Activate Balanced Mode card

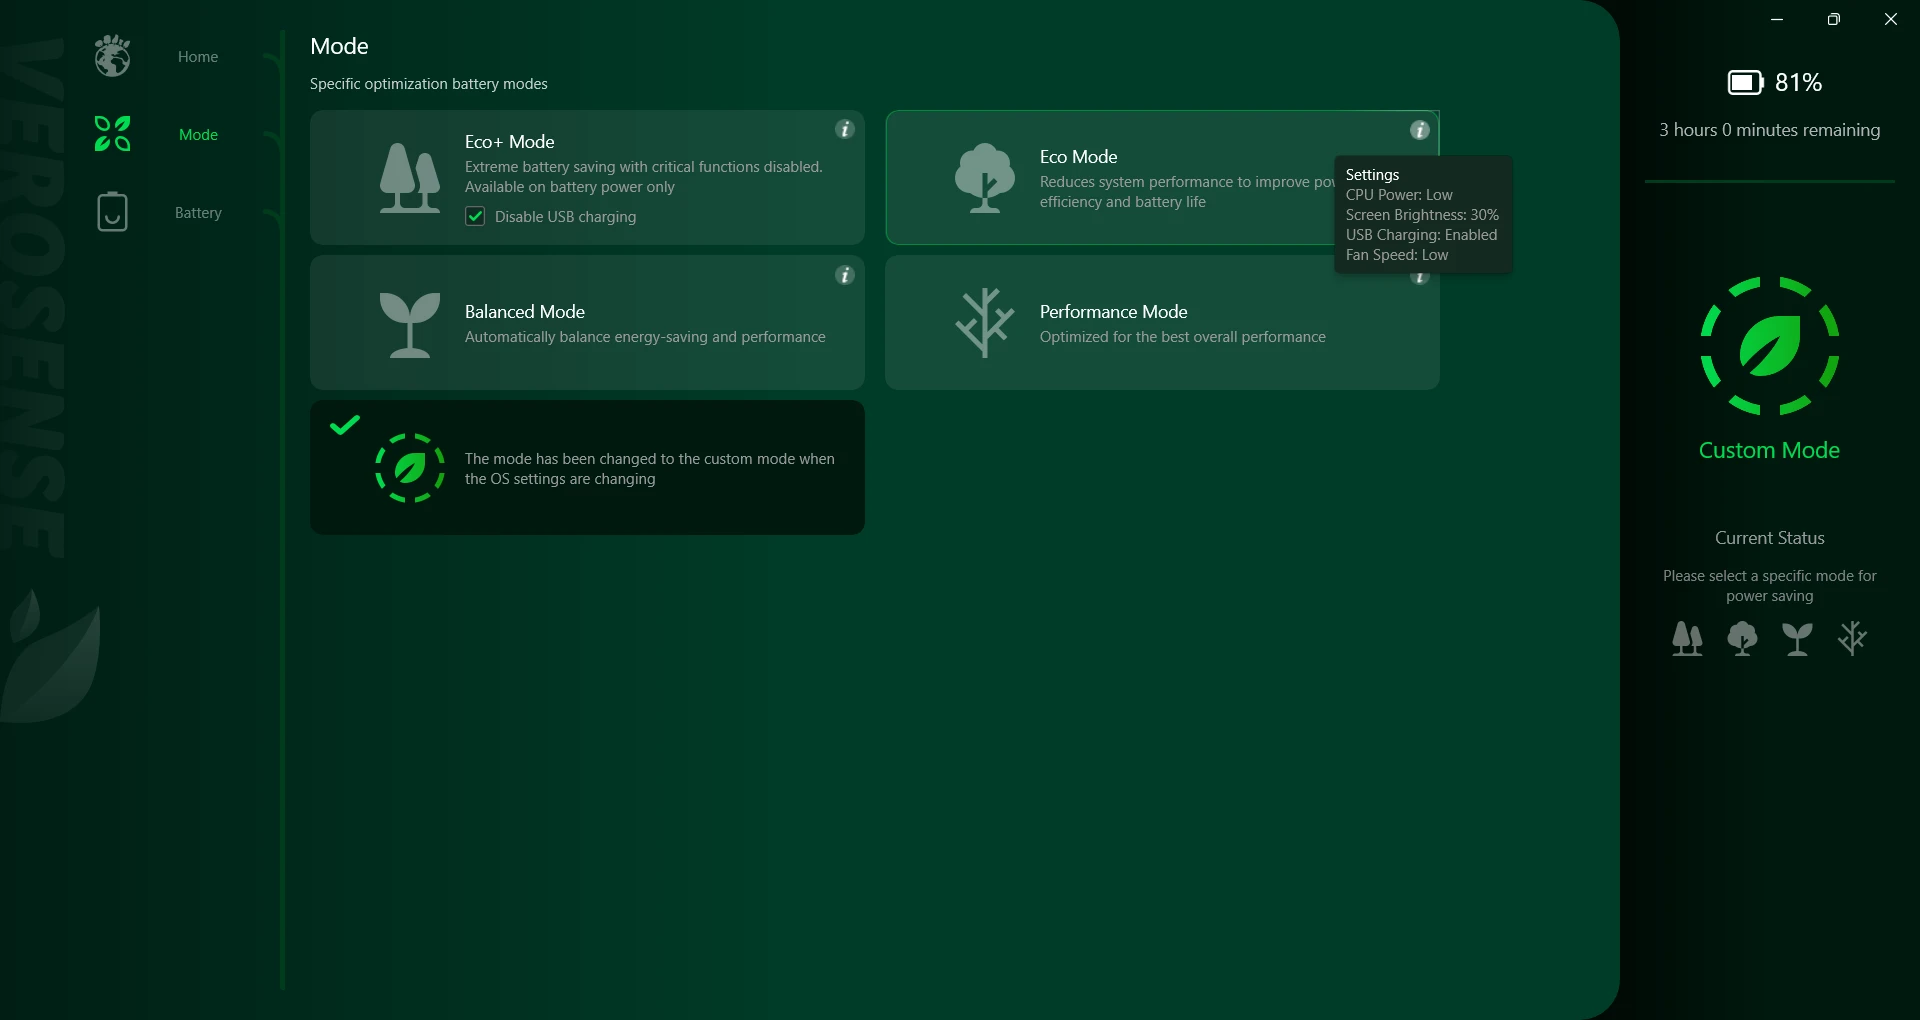click(587, 323)
